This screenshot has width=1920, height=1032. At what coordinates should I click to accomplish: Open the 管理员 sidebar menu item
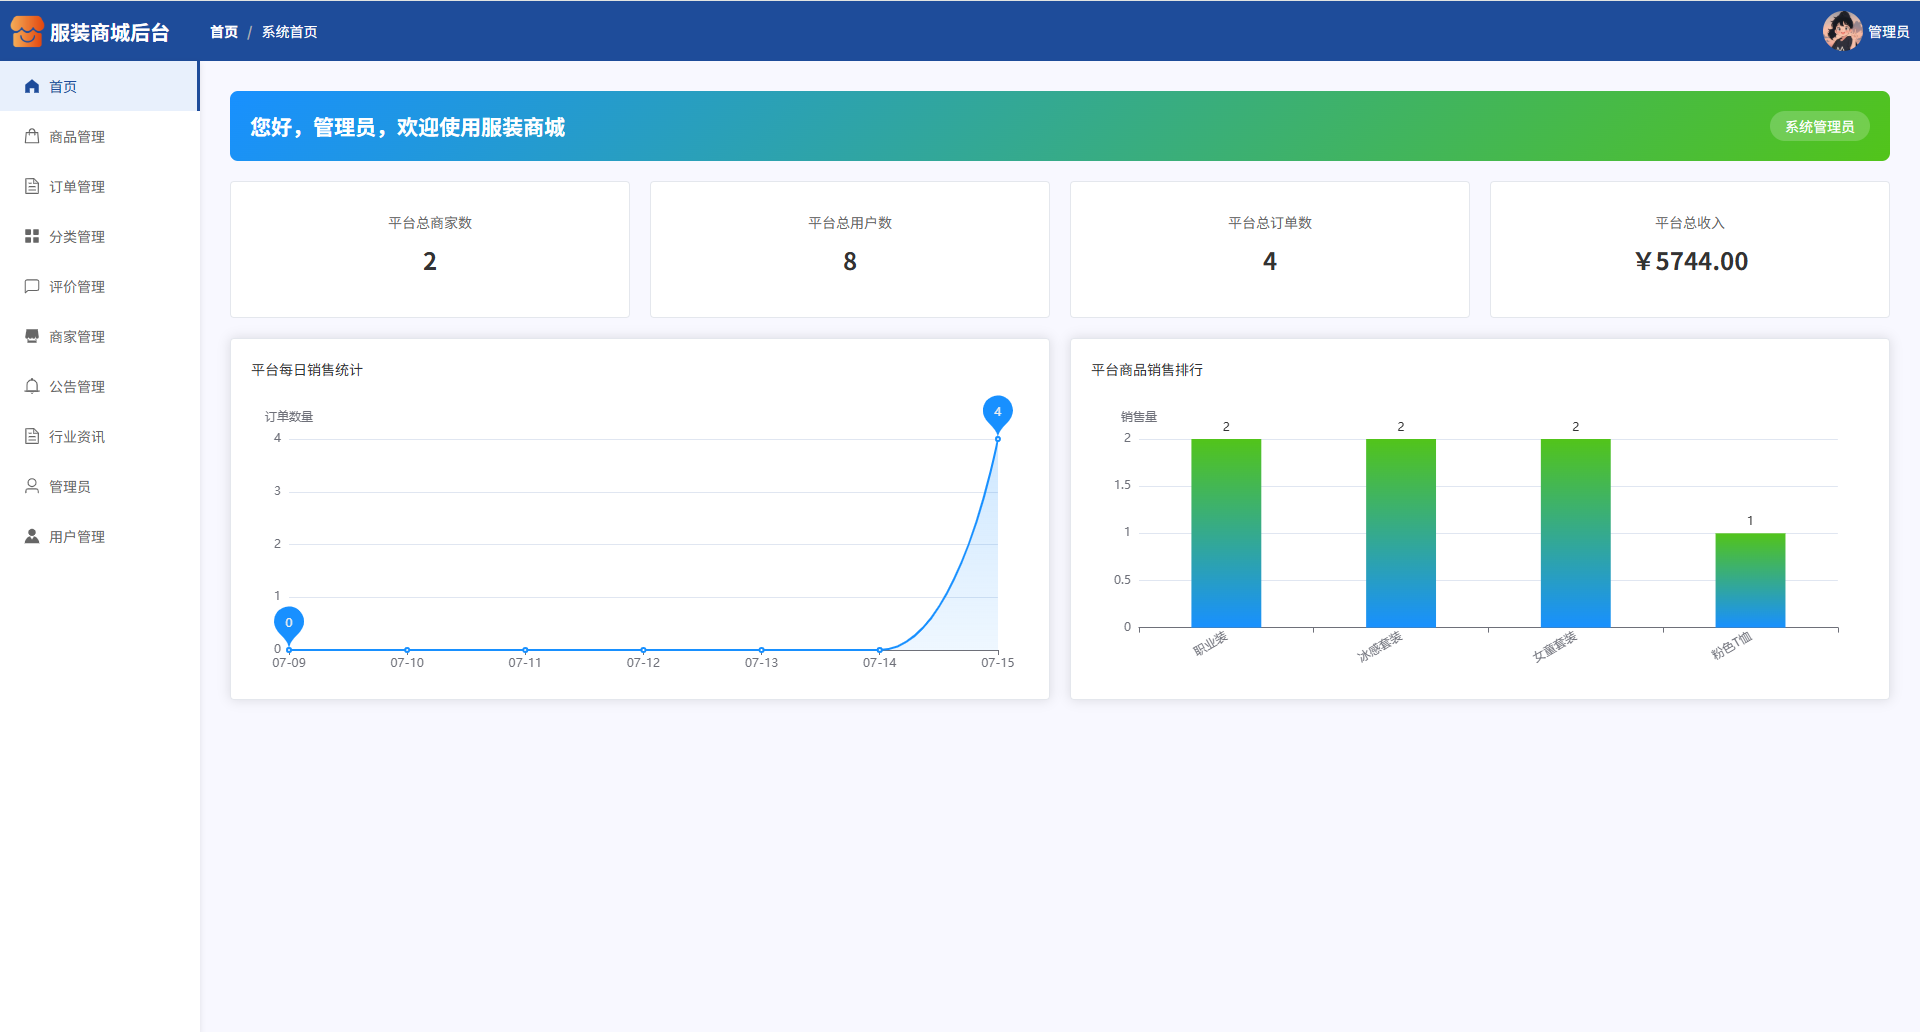pos(70,487)
